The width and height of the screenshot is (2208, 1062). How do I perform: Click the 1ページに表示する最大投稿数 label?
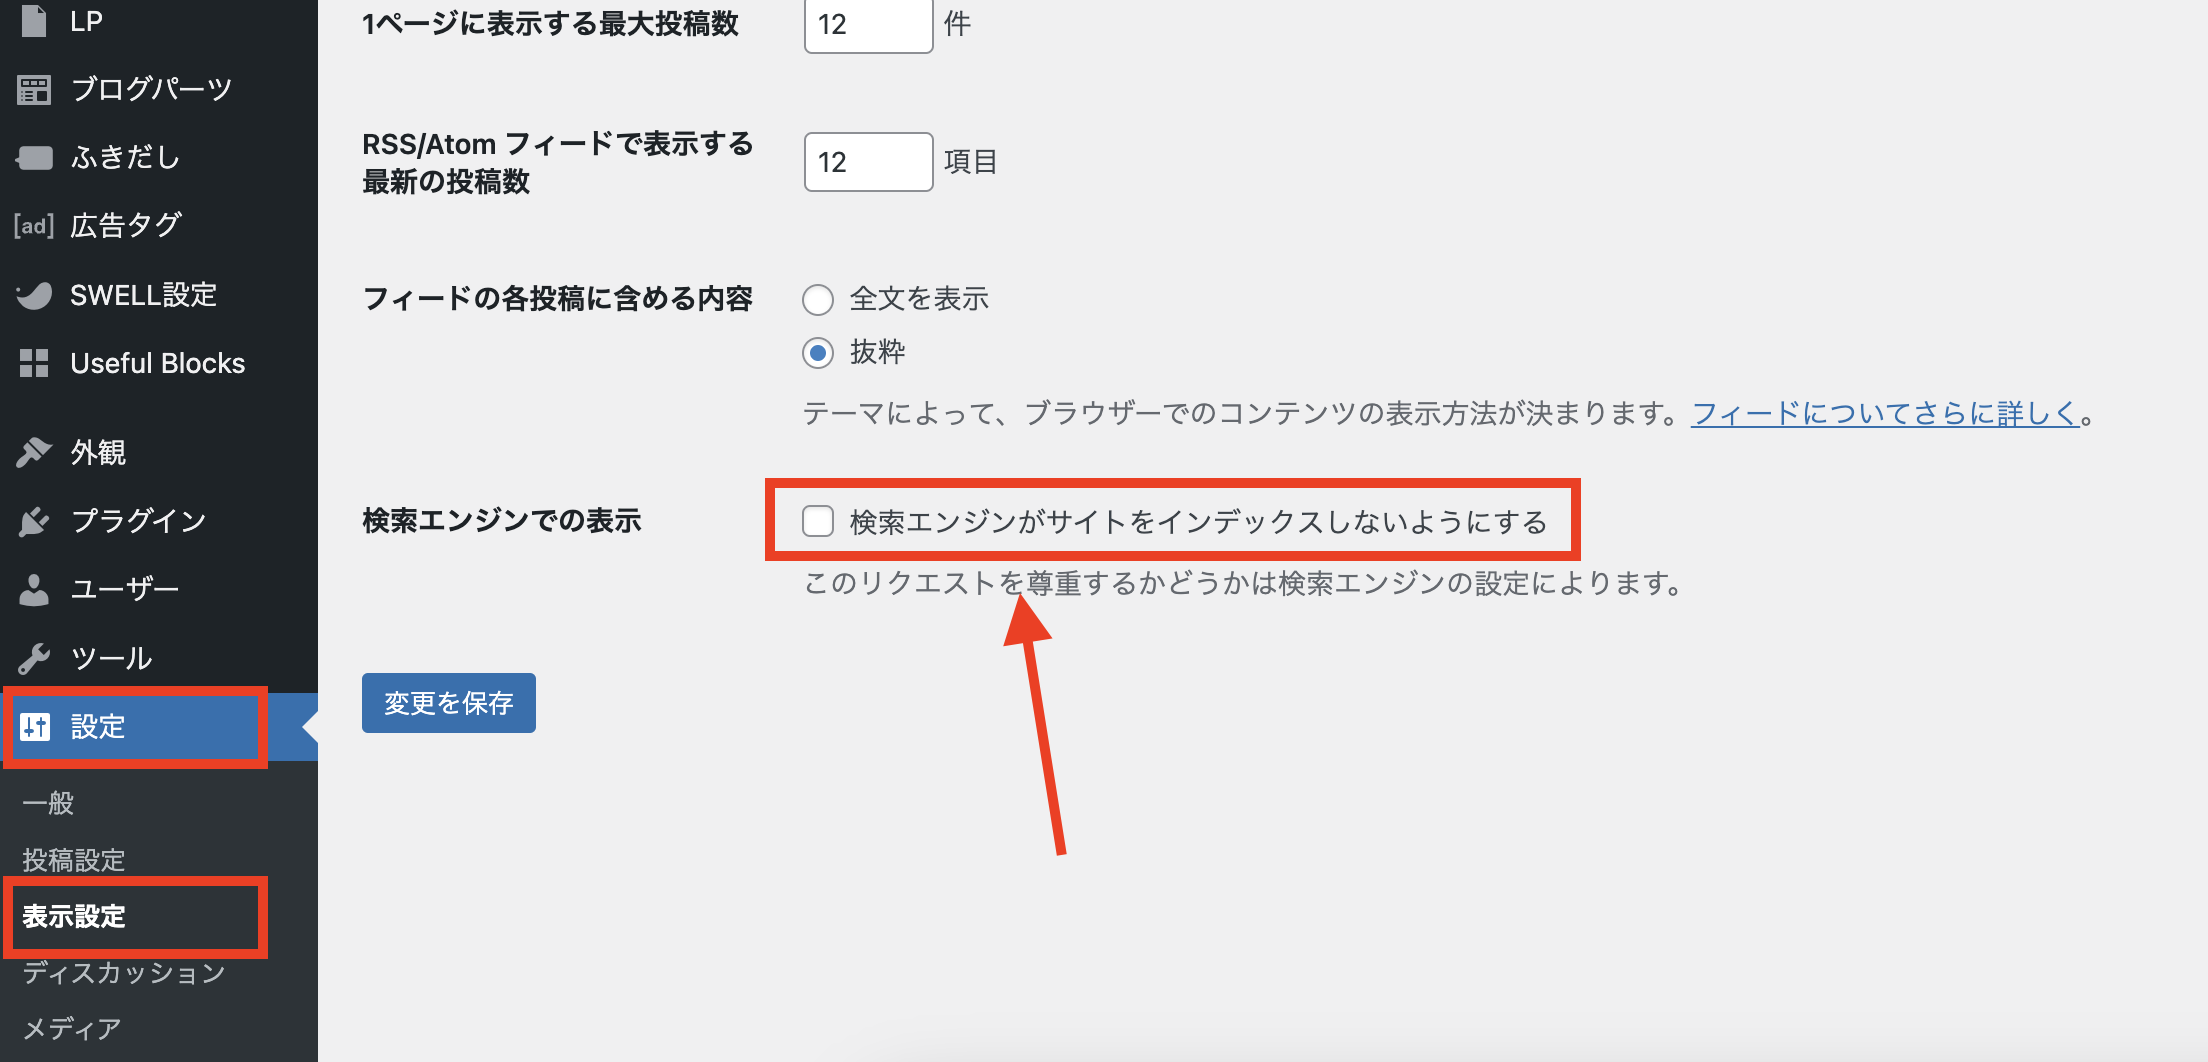[550, 24]
